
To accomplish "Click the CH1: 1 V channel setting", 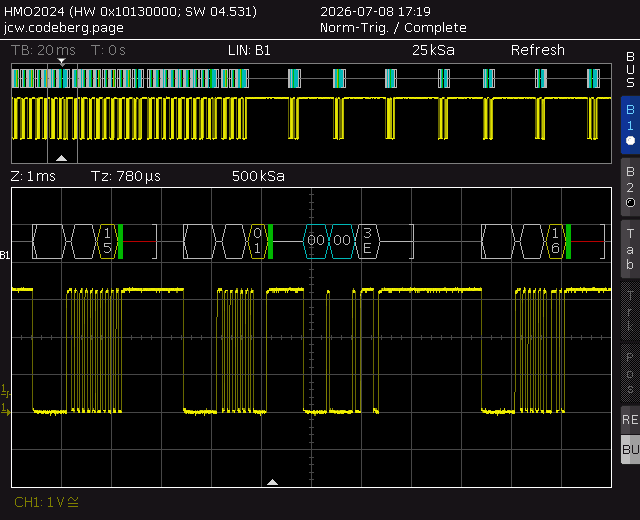I will pyautogui.click(x=46, y=502).
